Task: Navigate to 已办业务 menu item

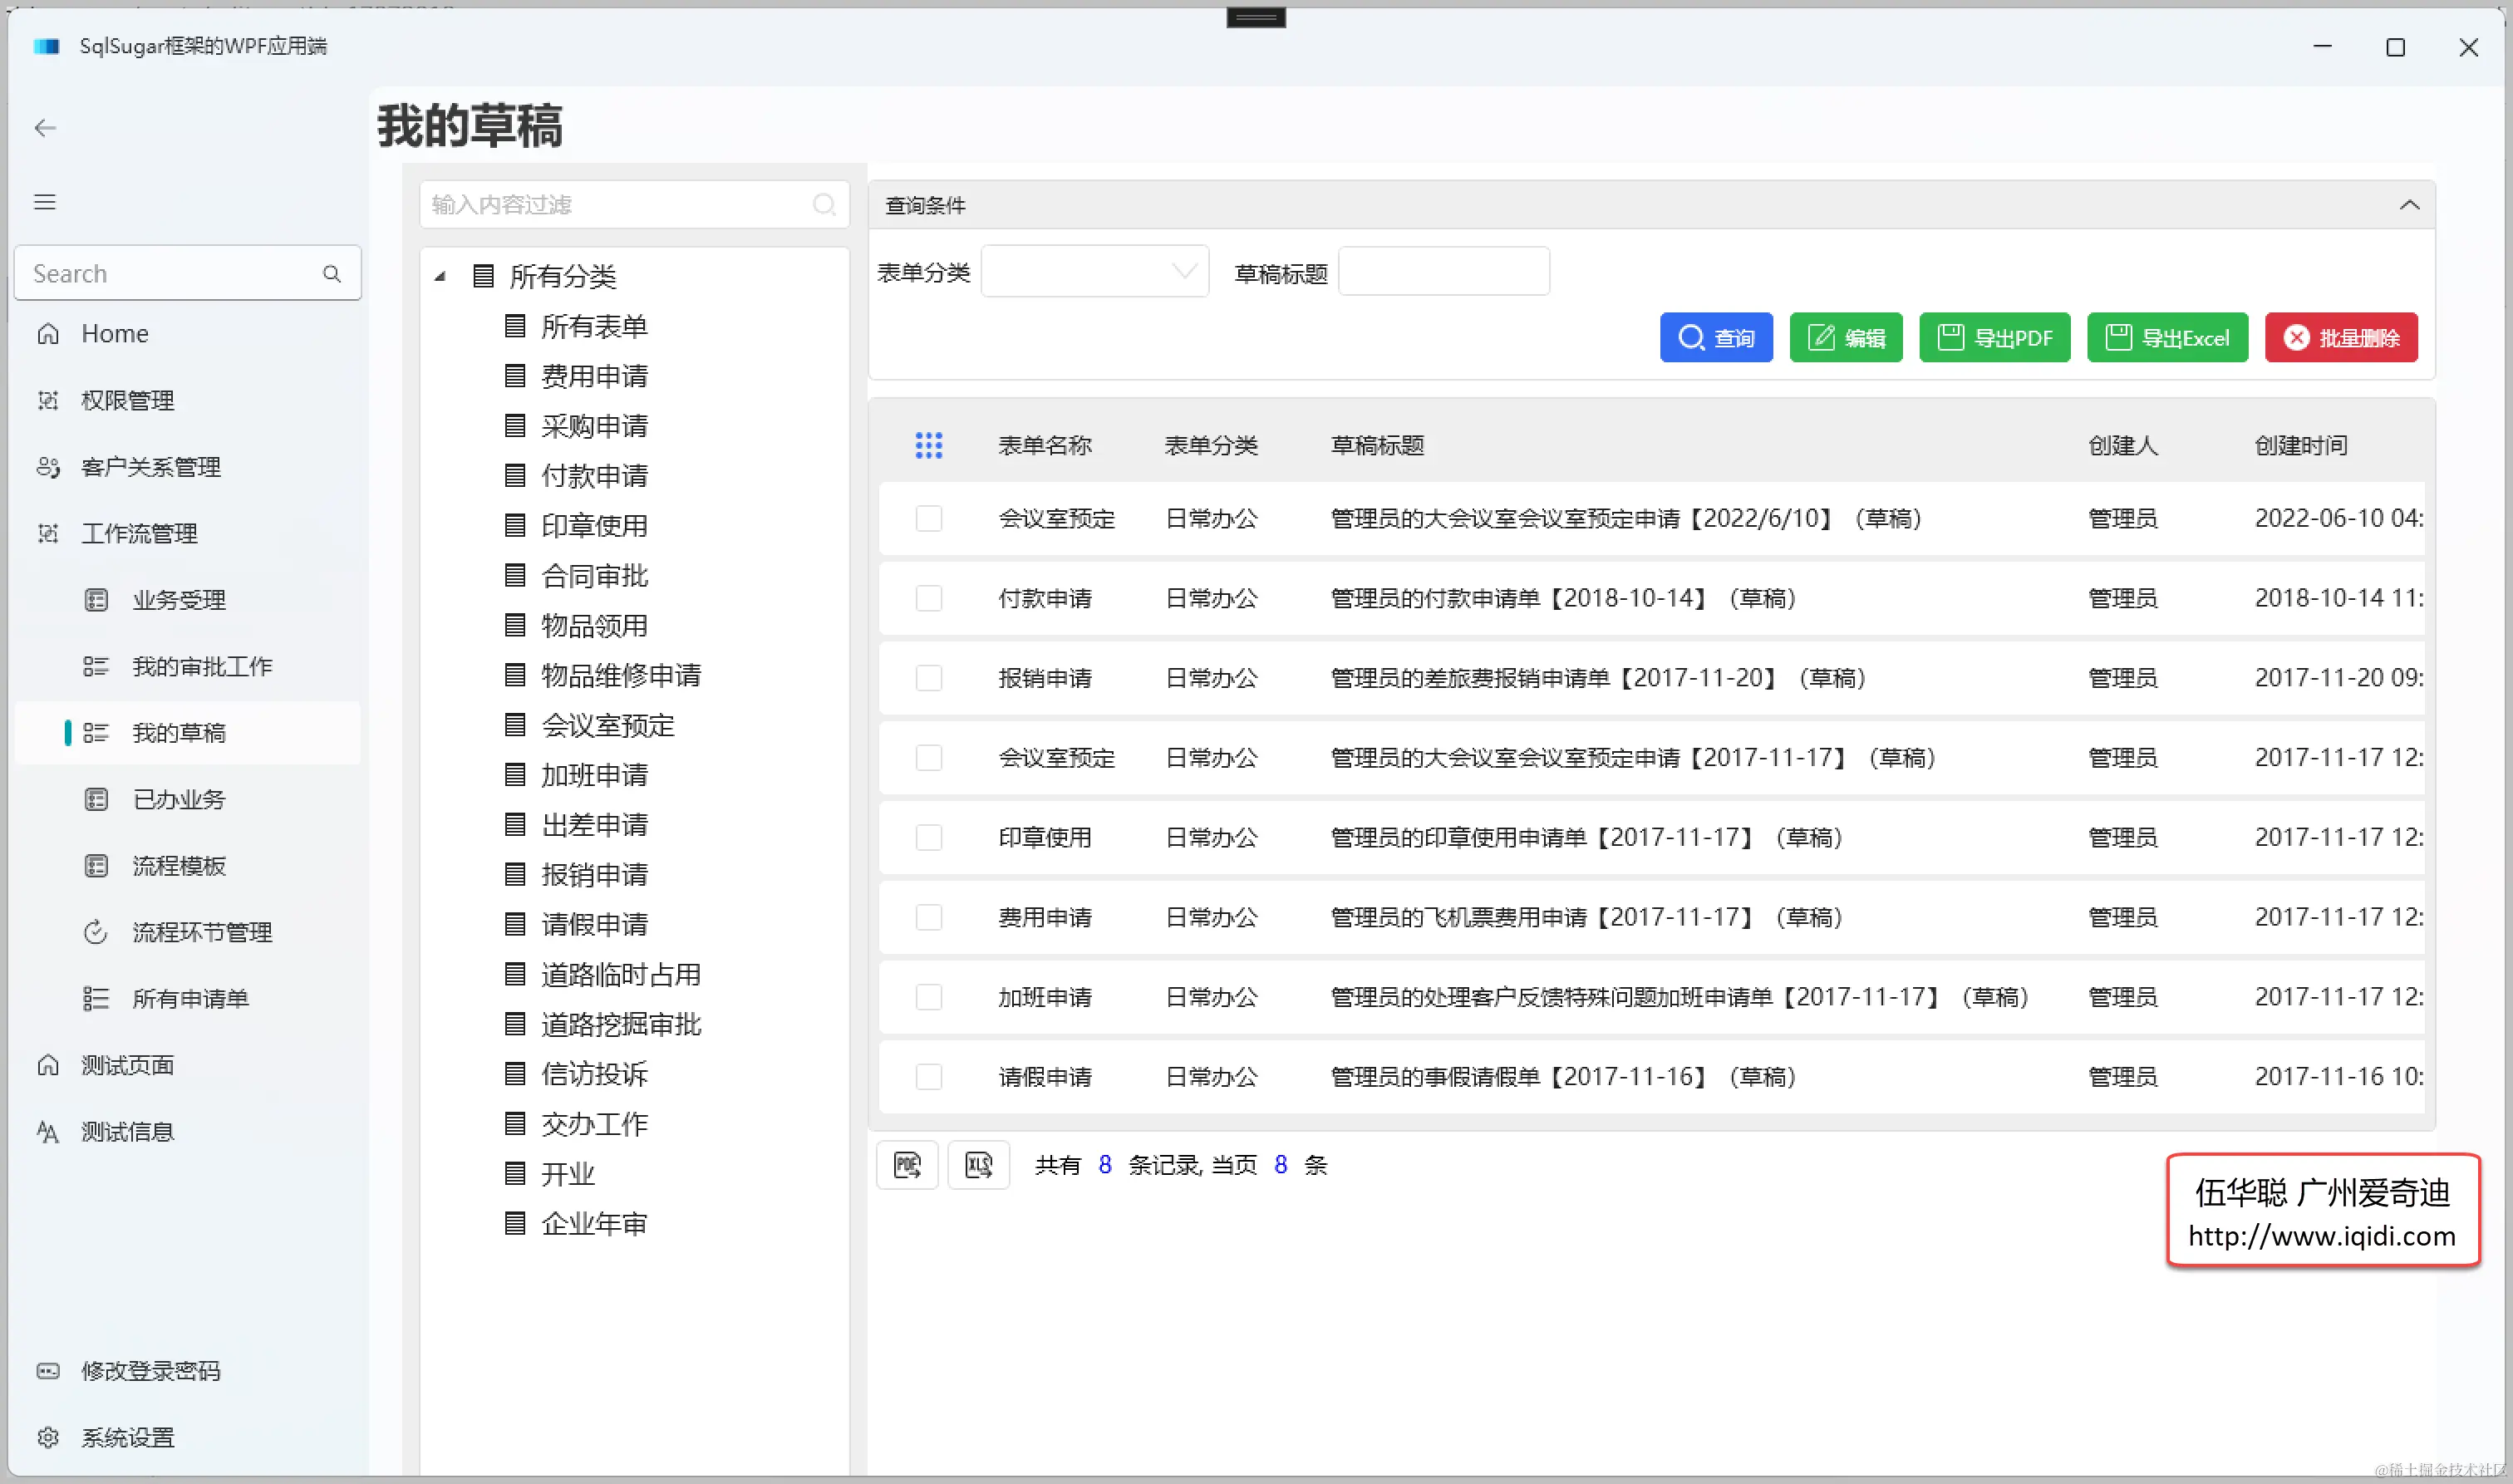Action: 179,799
